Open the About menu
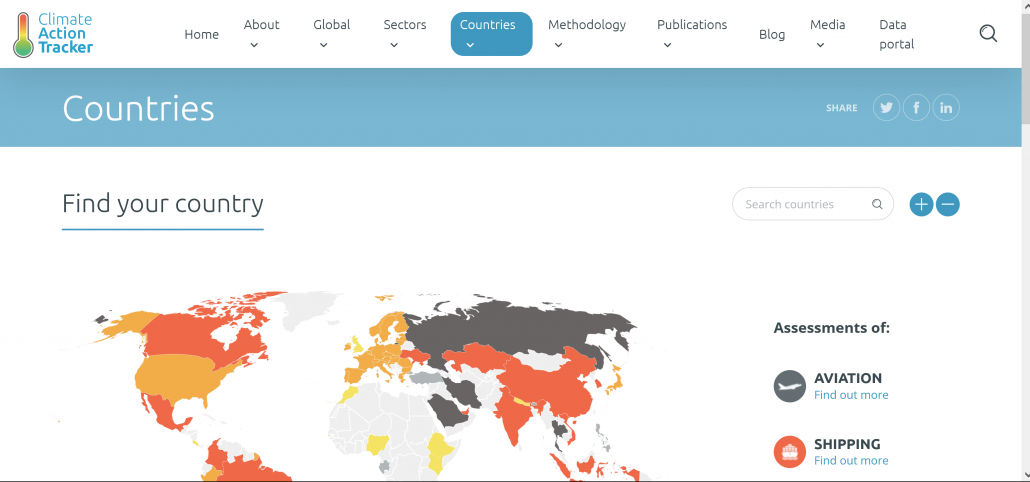The image size is (1030, 482). (x=261, y=24)
